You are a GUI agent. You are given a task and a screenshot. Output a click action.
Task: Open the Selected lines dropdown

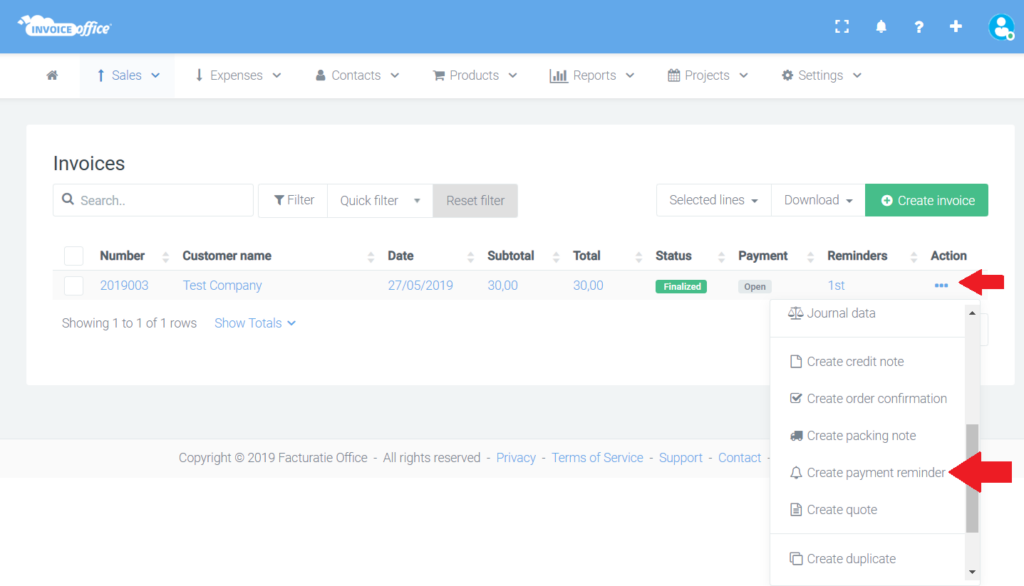[714, 200]
